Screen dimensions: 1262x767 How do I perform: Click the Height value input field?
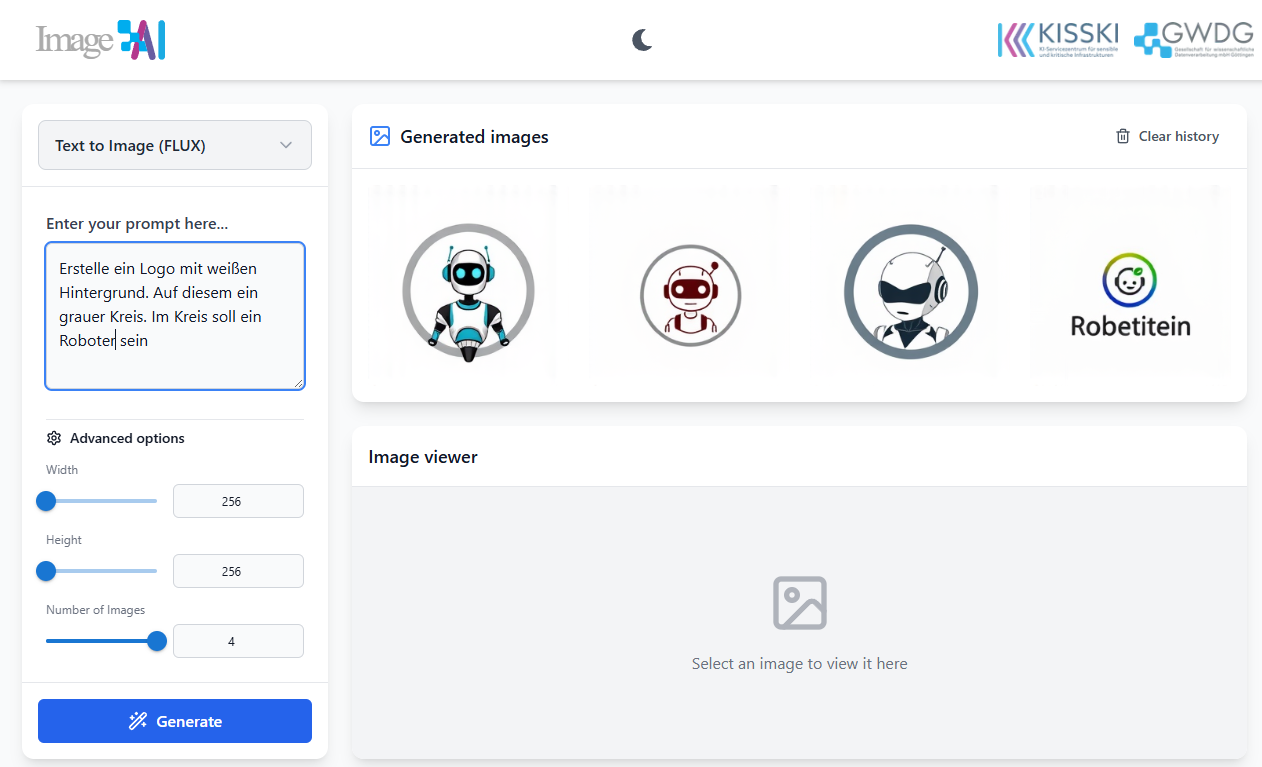[238, 571]
